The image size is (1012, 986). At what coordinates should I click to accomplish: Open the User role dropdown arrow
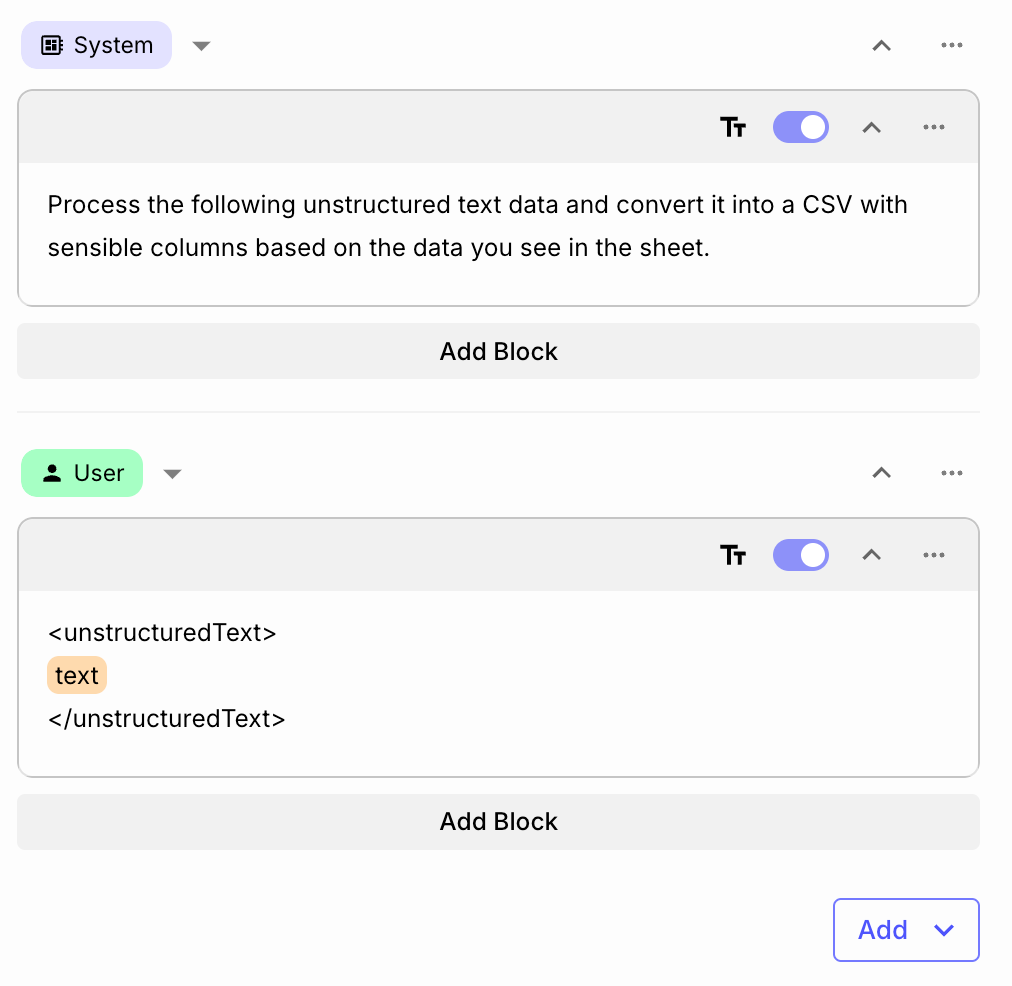pos(172,474)
